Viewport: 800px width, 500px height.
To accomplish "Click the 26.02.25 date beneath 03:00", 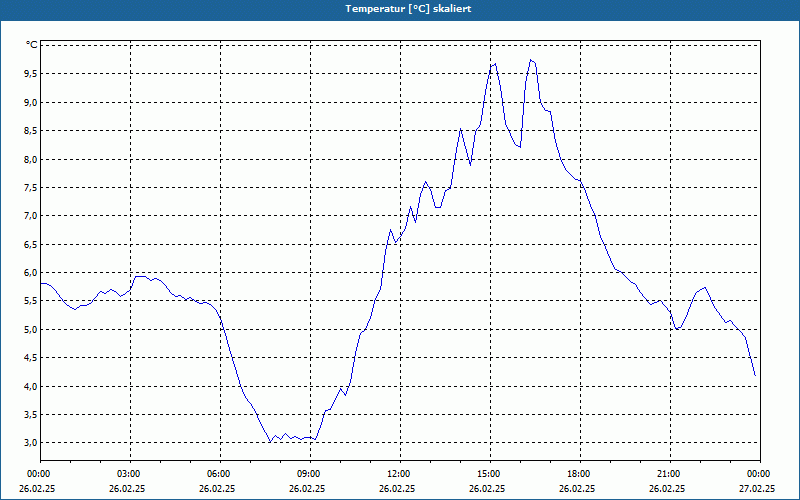I will [127, 489].
